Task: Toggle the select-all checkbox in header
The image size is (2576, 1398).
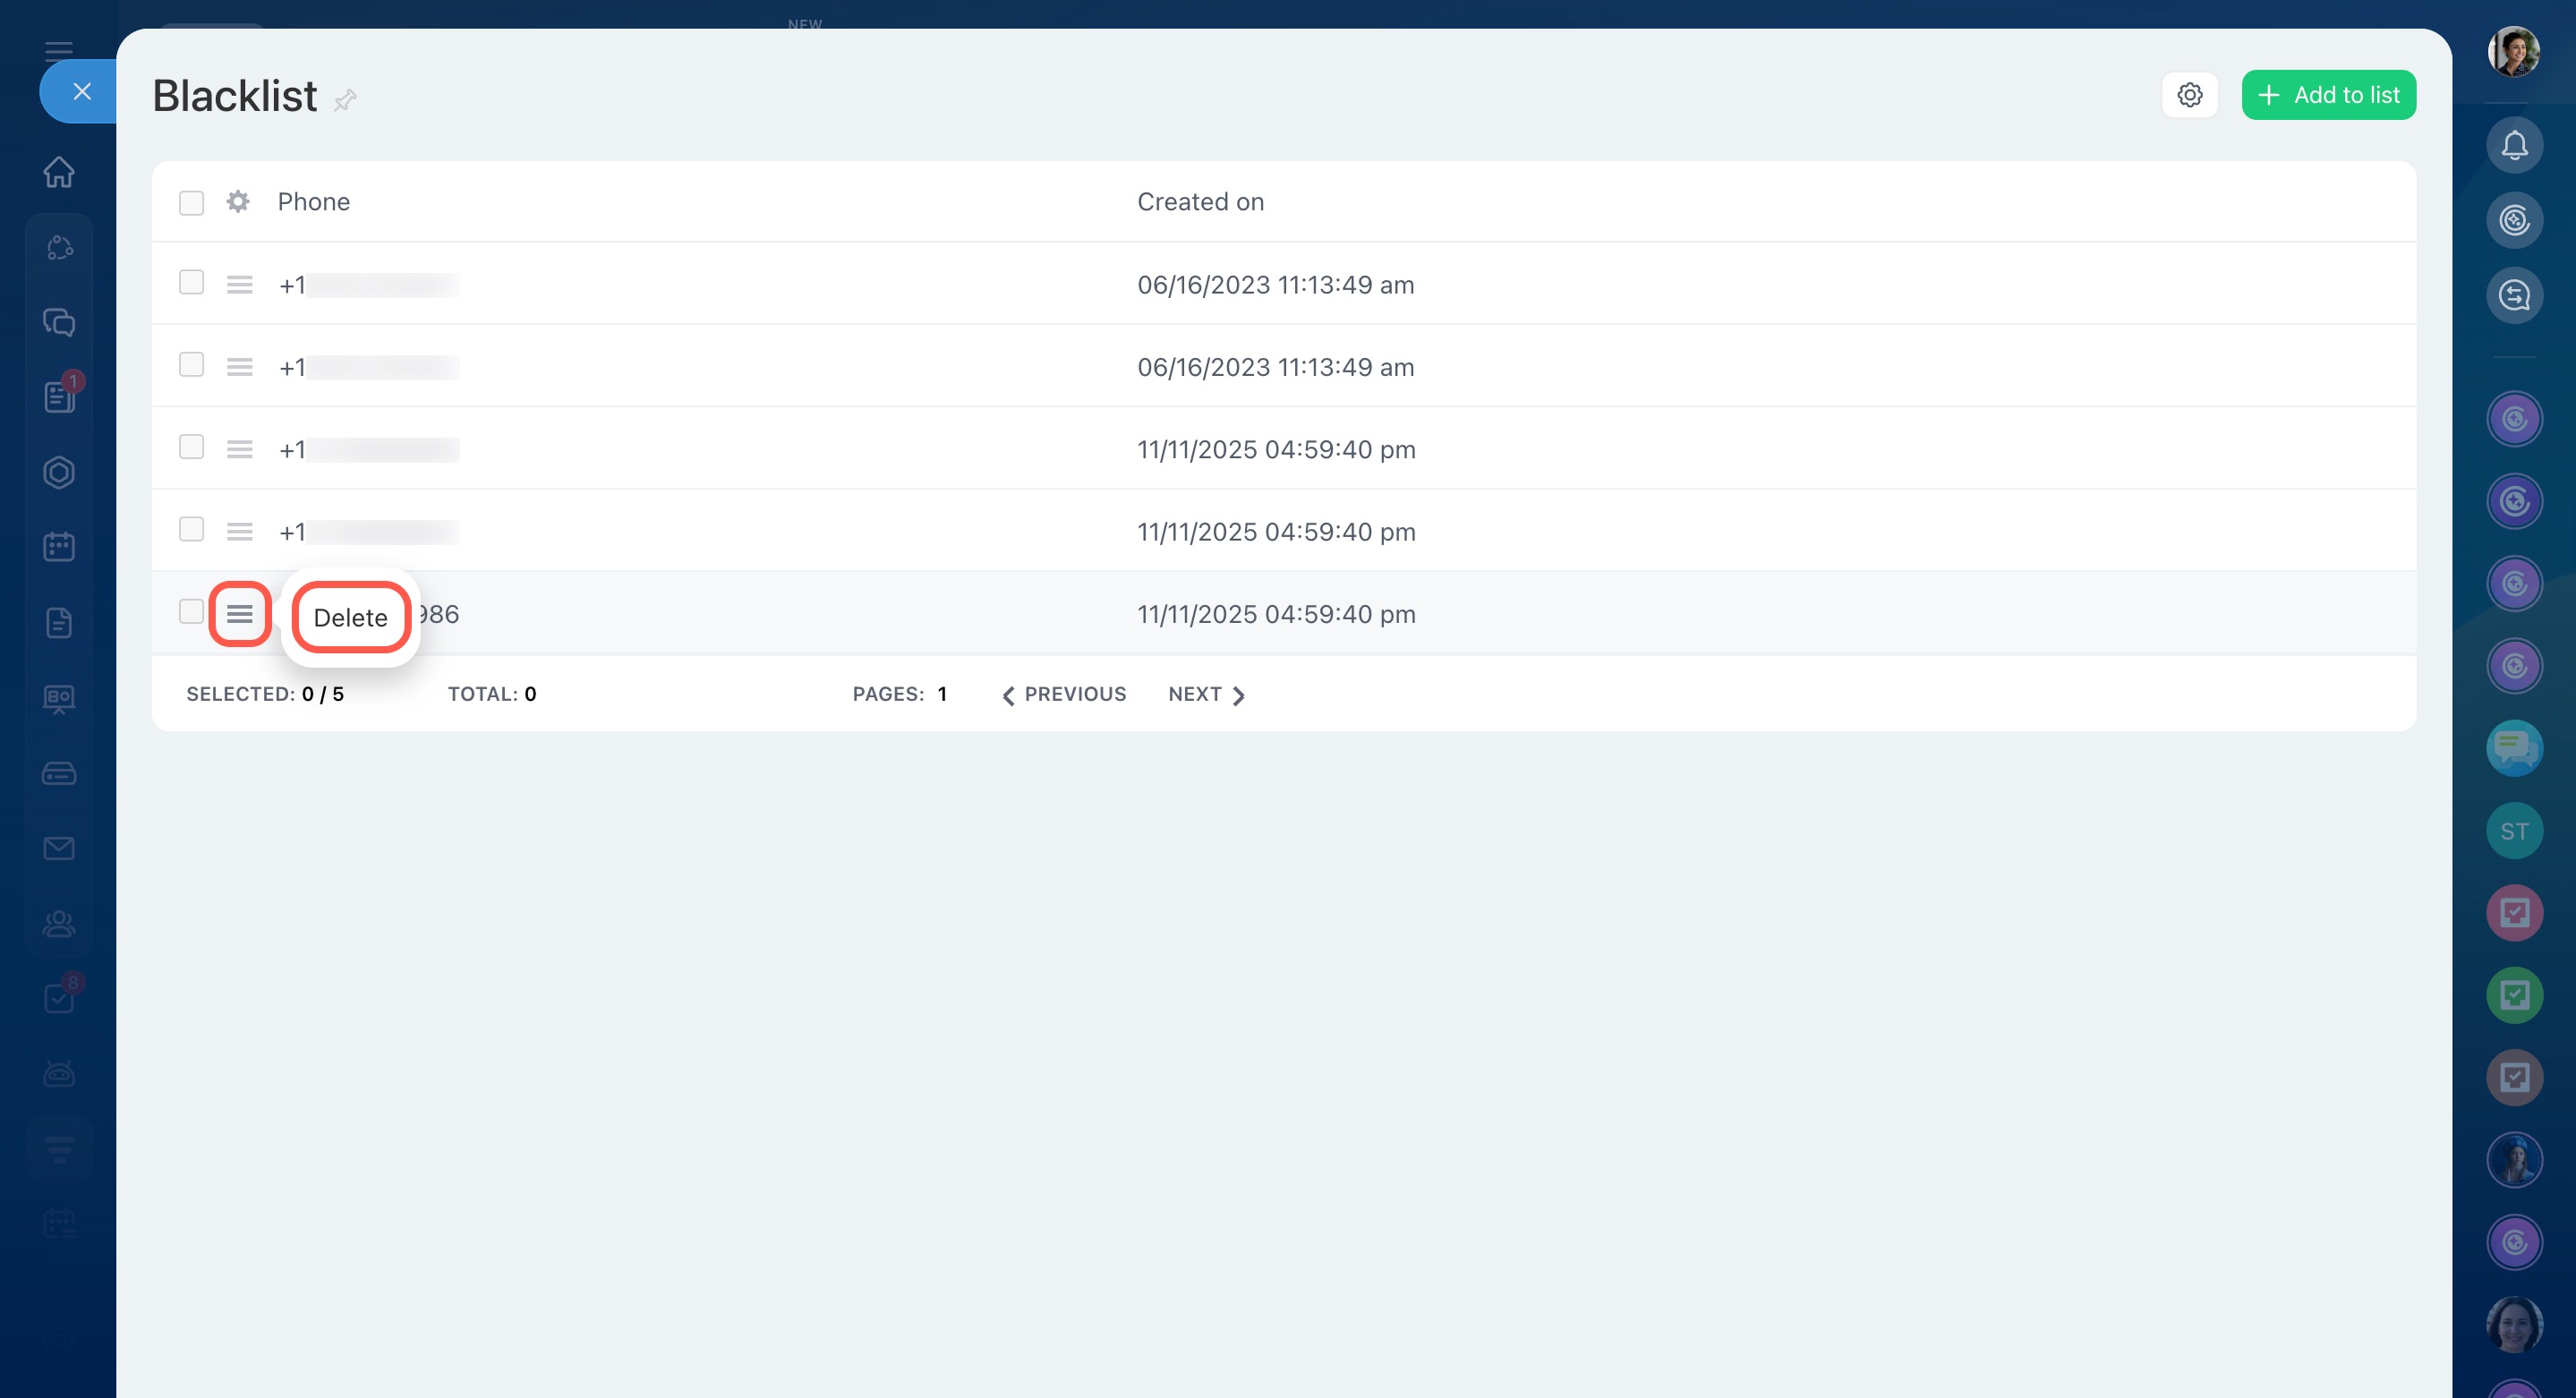Action: 191,203
